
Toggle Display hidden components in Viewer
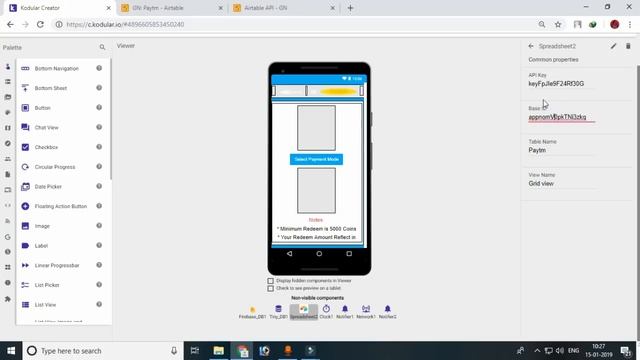pos(270,281)
